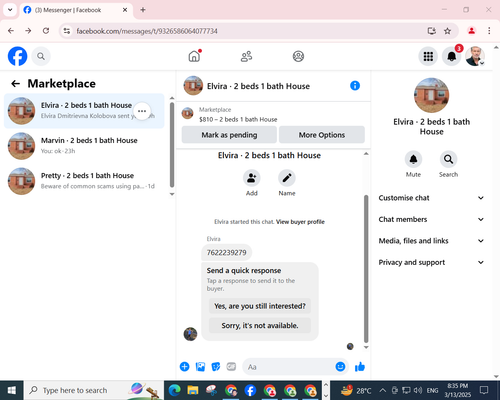The height and width of the screenshot is (400, 500).
Task: Show hidden system tray icons chevron
Action: 383,390
